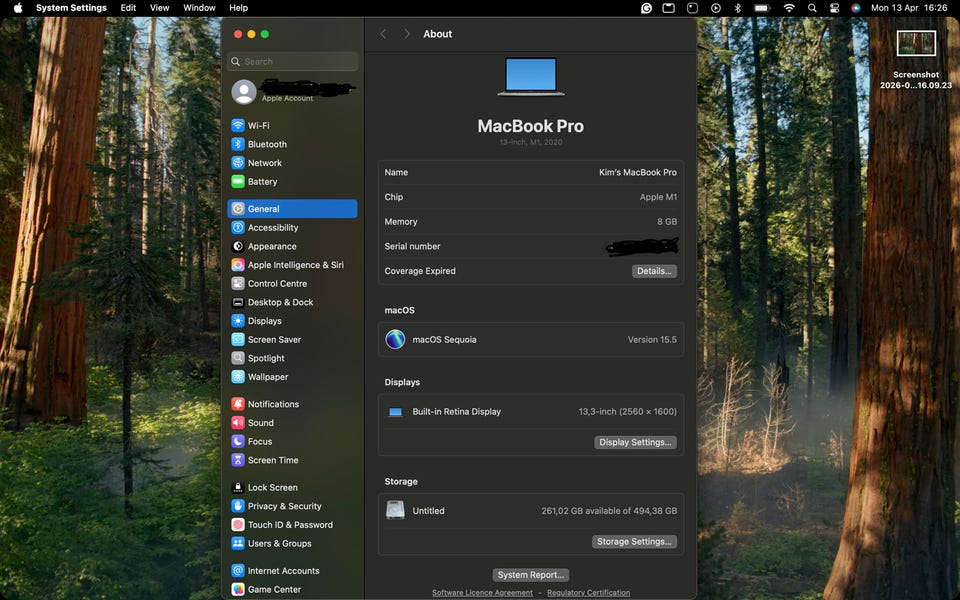Click the Chip value Apple M1
960x600 pixels.
point(658,197)
